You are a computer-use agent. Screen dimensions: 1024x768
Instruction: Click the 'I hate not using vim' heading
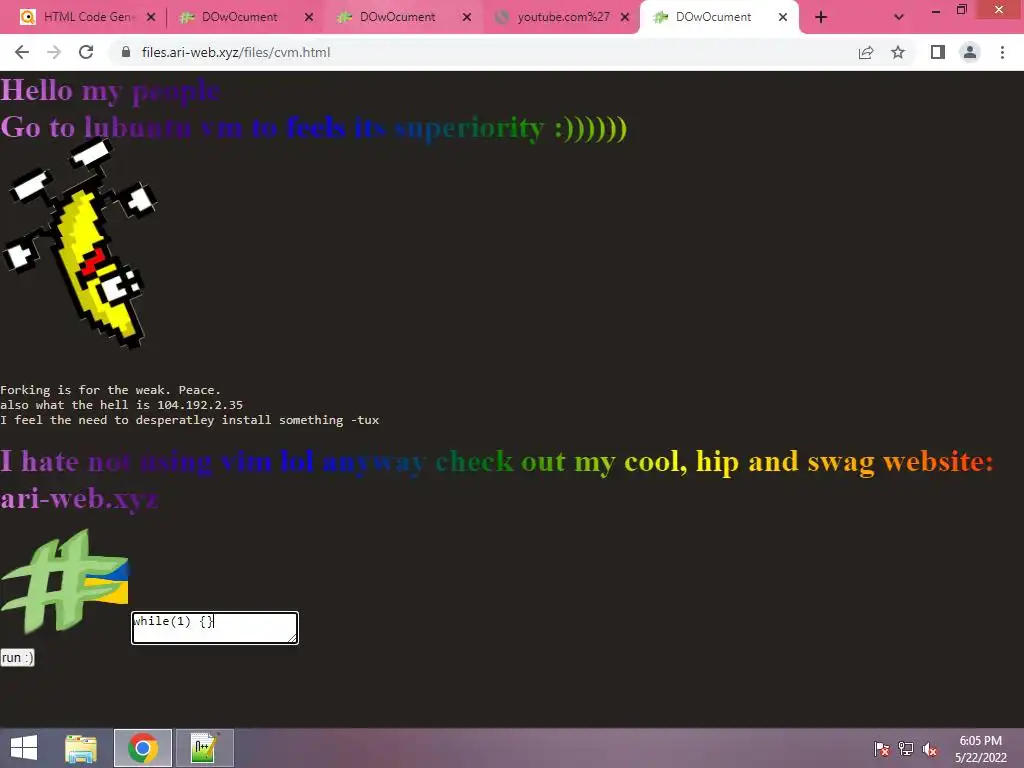[496, 462]
